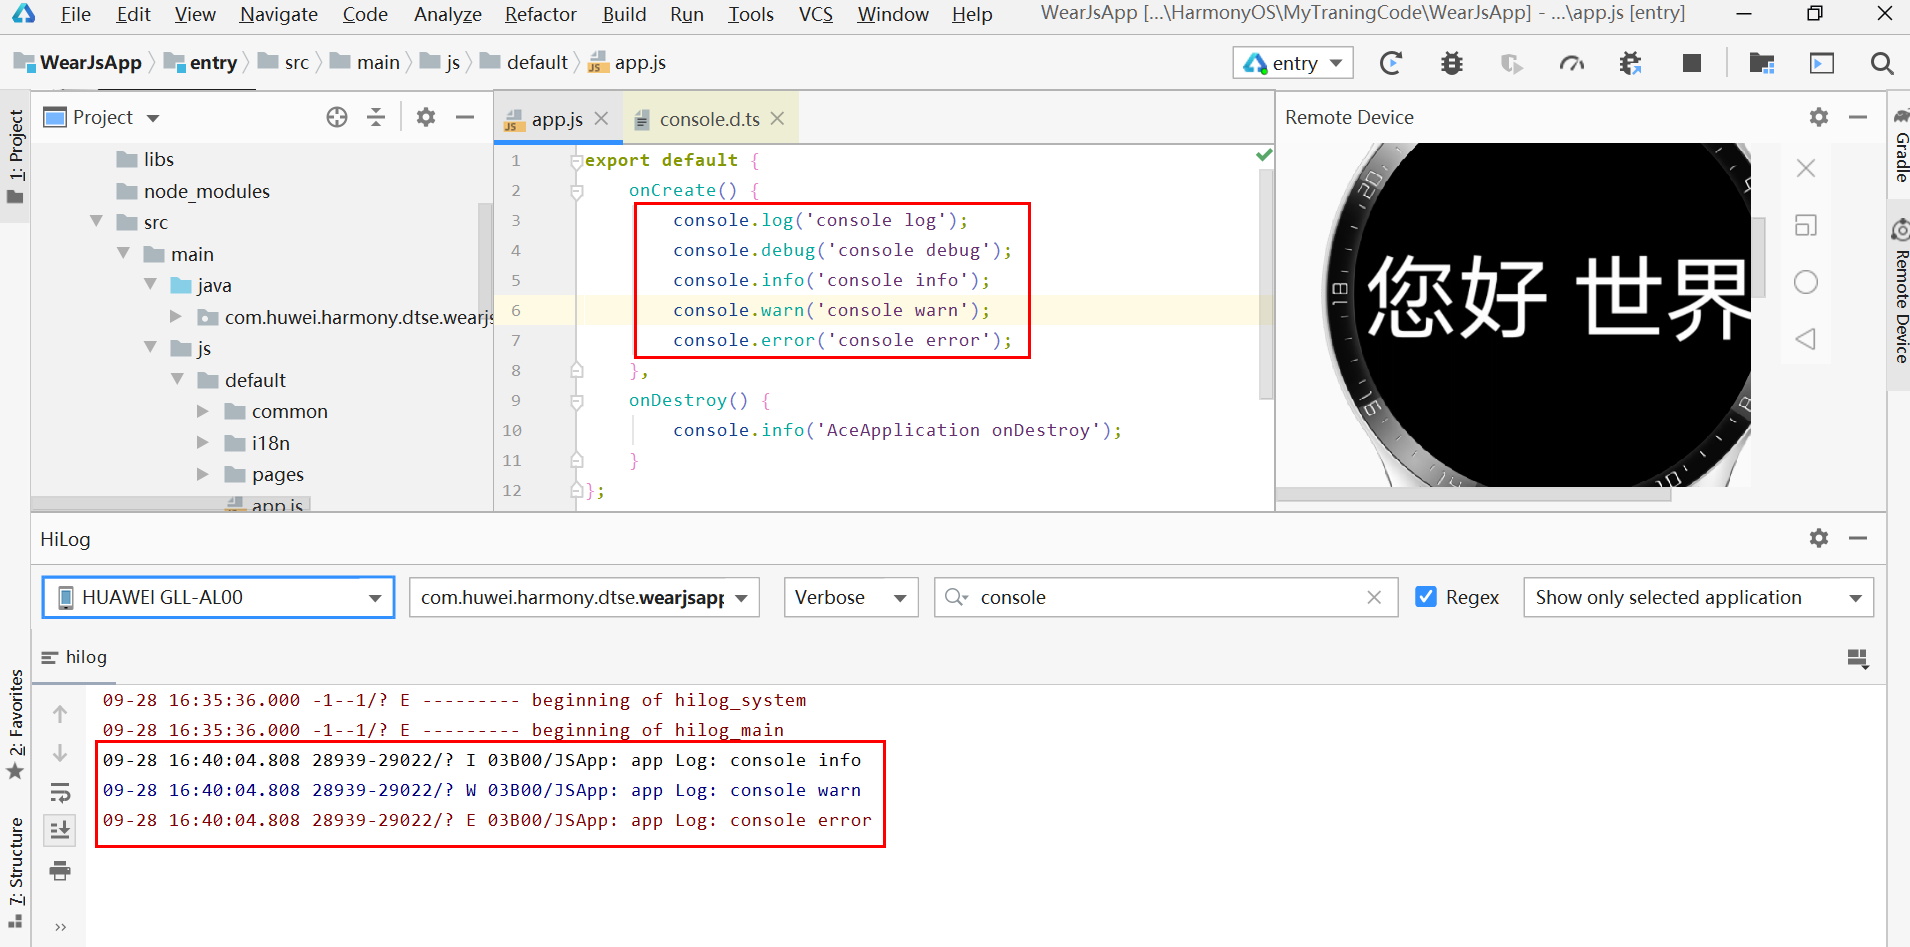
Task: Open Project panel settings gear
Action: 426,117
